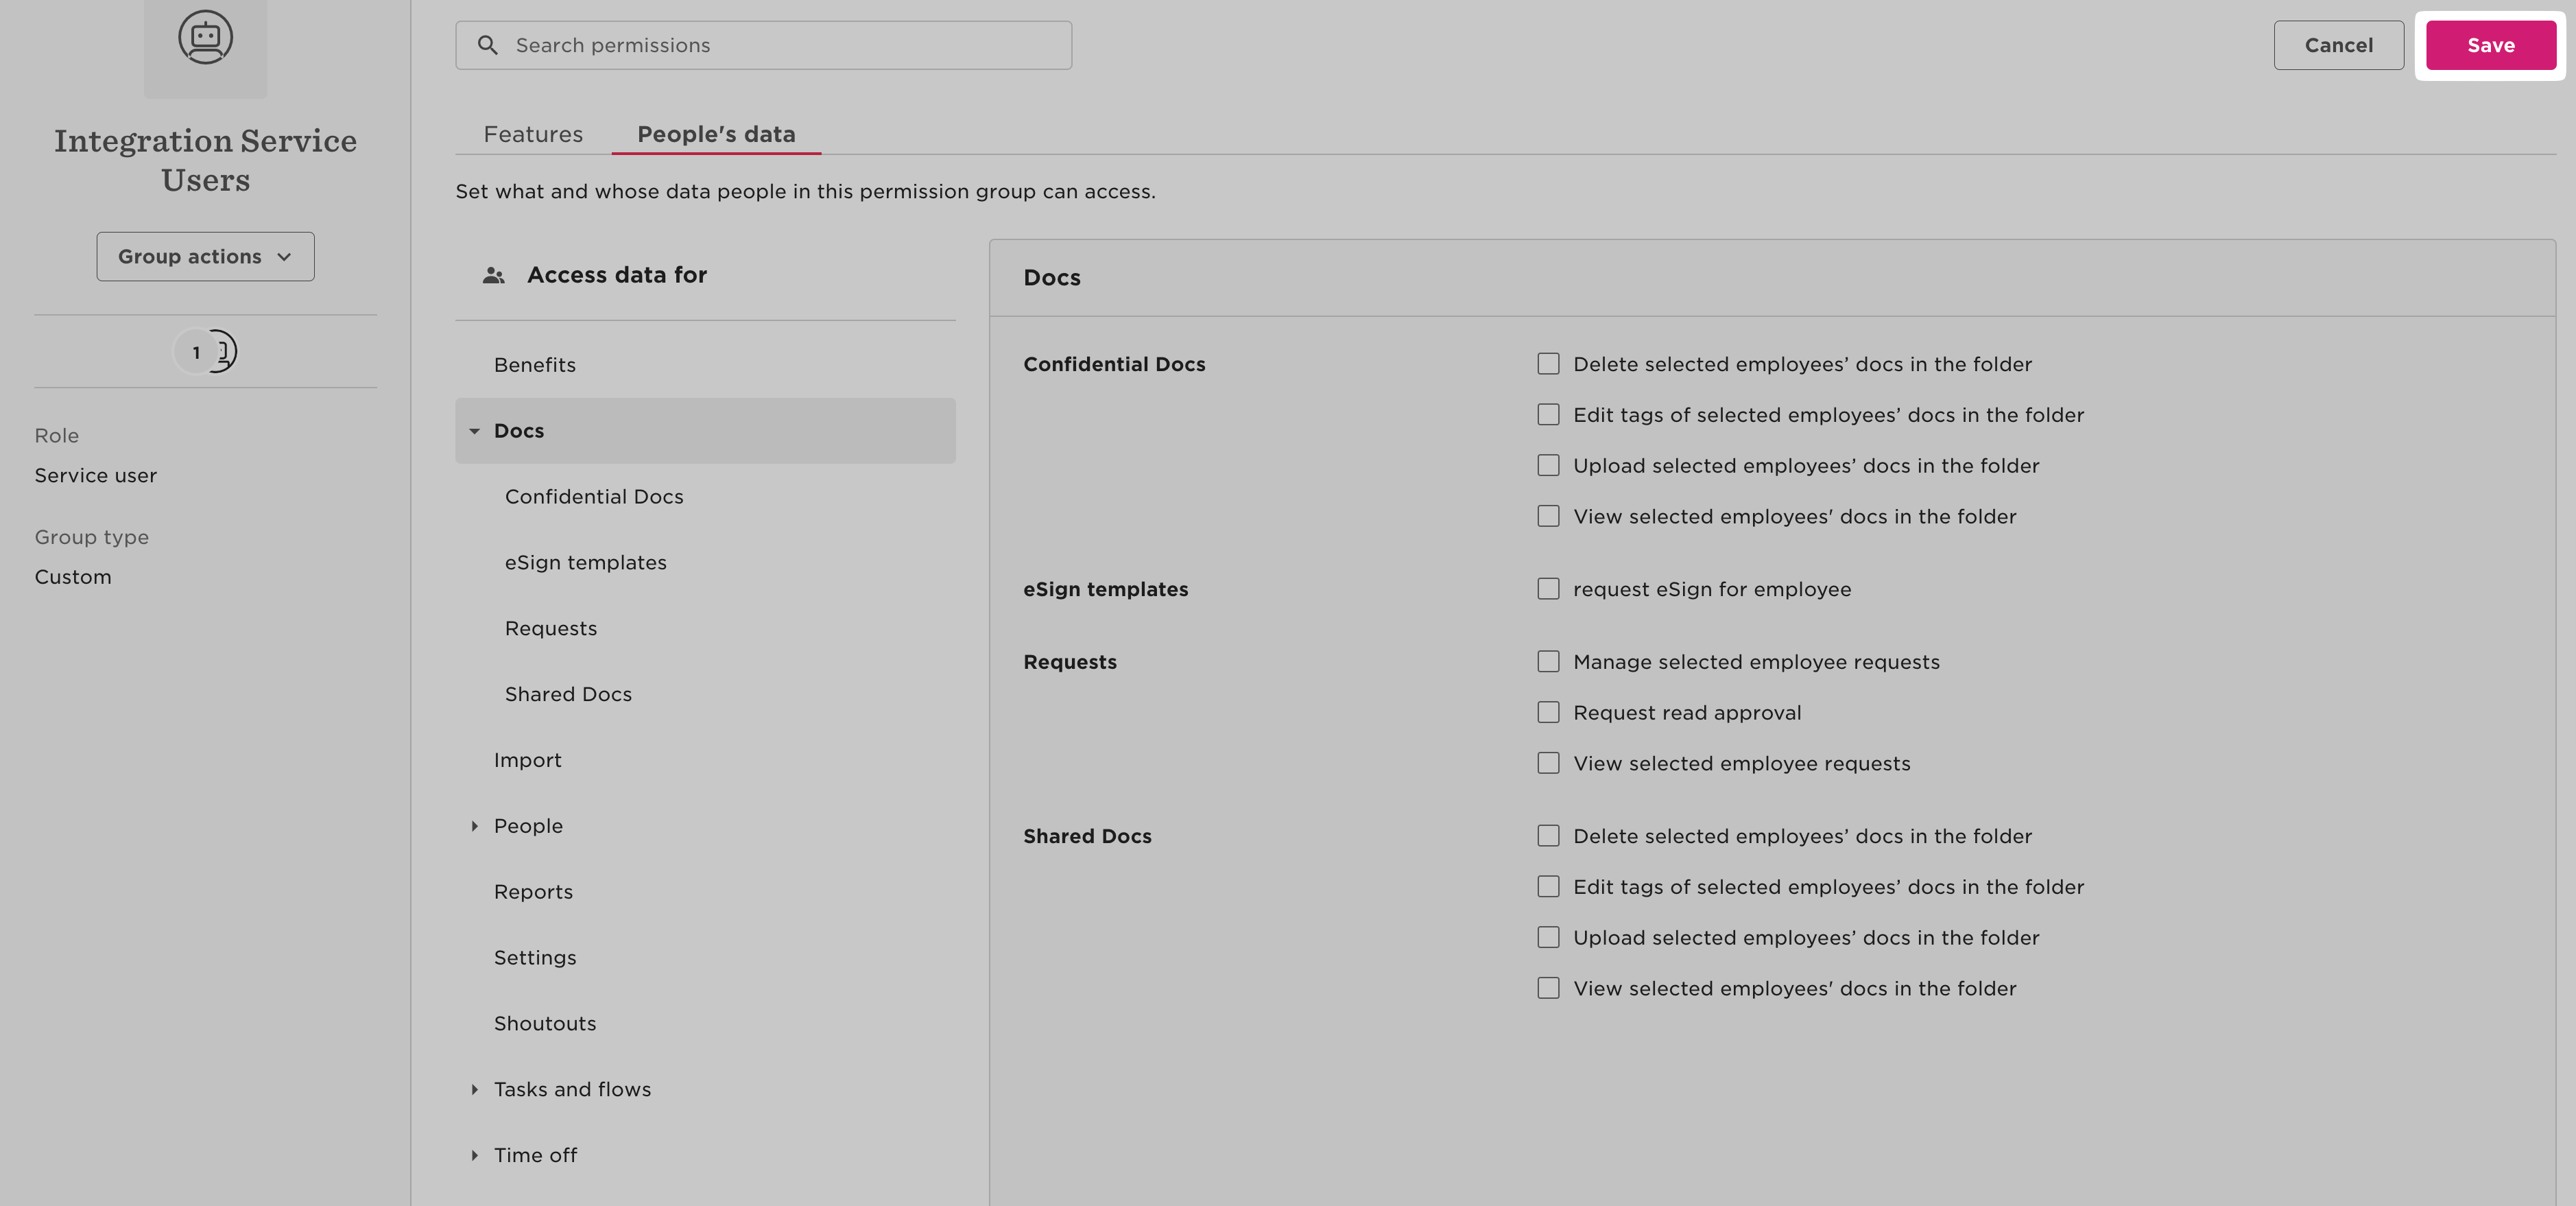Image resolution: width=2576 pixels, height=1206 pixels.
Task: Open the Group actions dropdown
Action: point(205,257)
